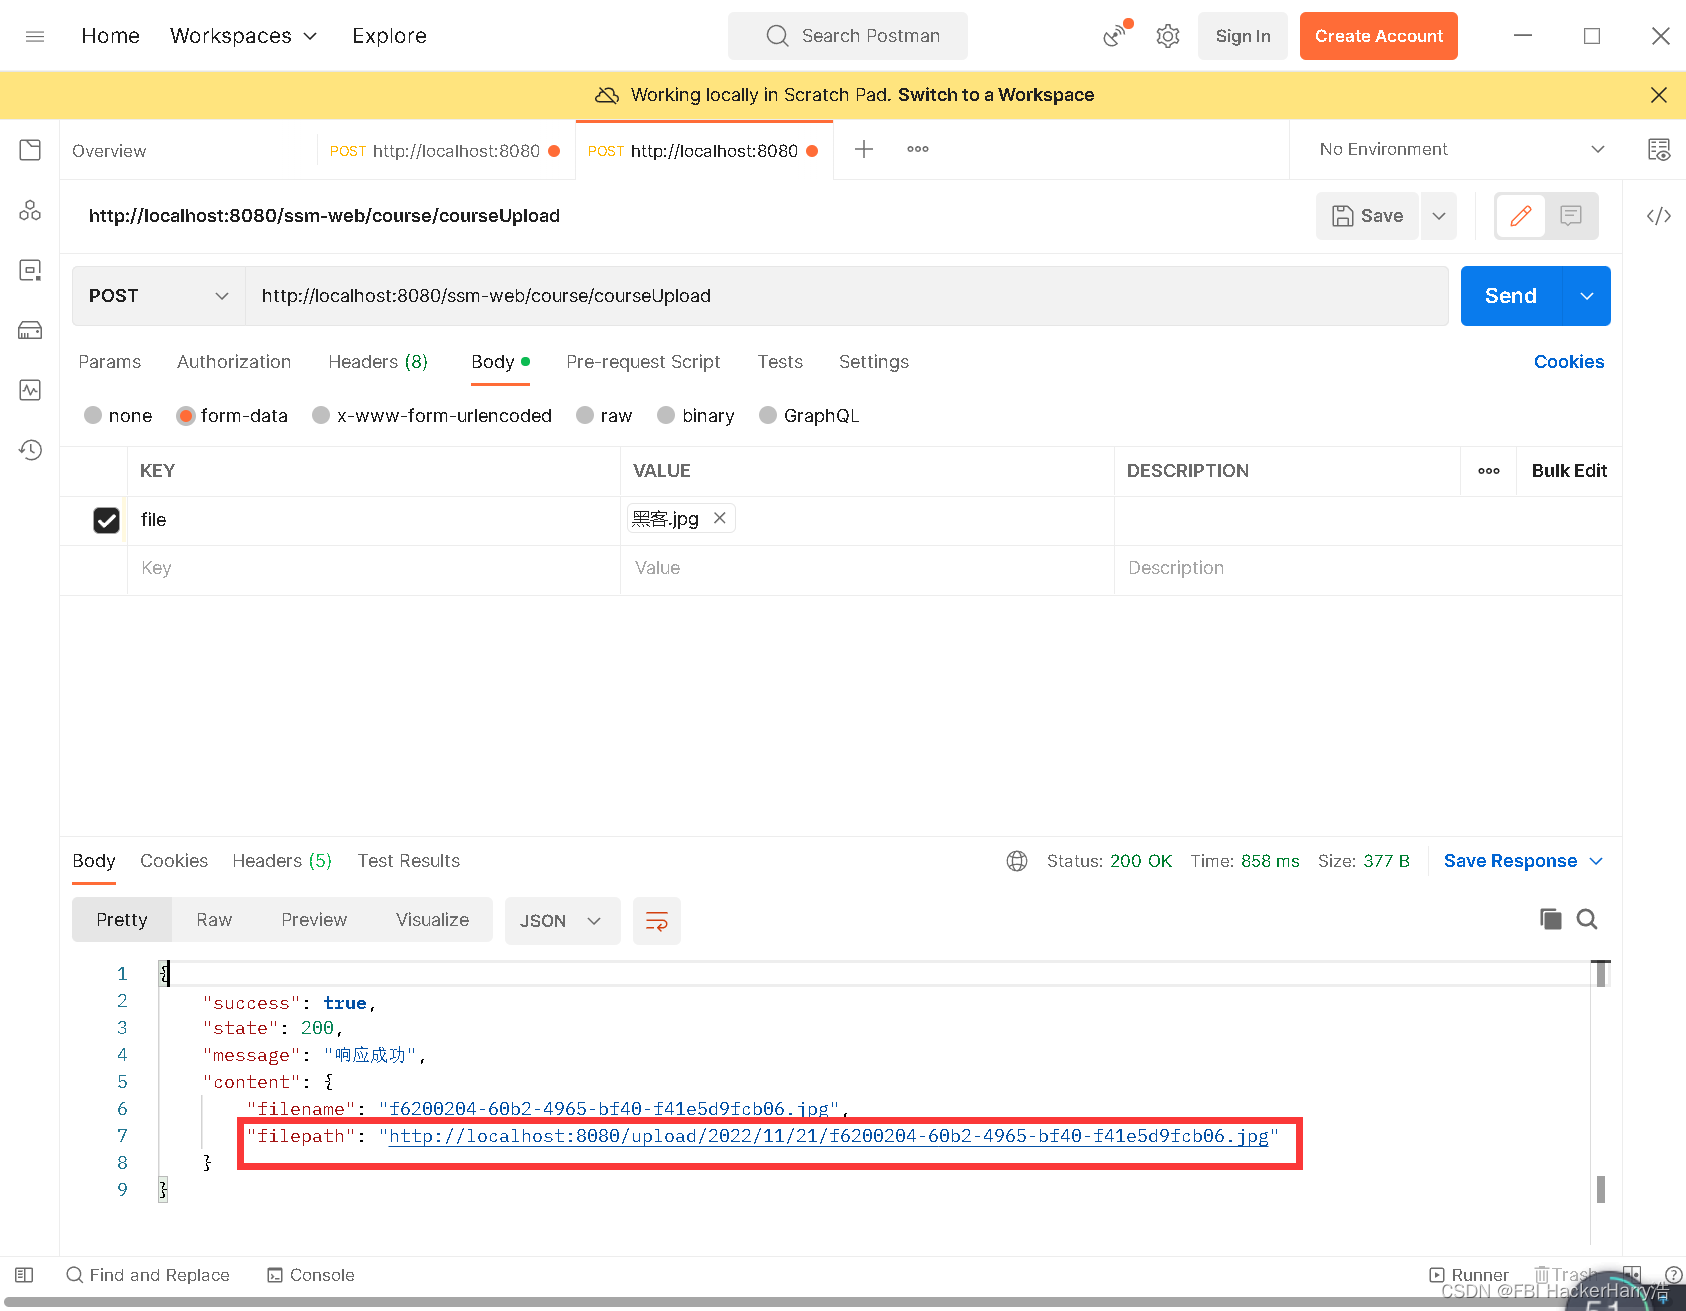
Task: Remove the 黑客.jpg file value
Action: click(x=719, y=518)
